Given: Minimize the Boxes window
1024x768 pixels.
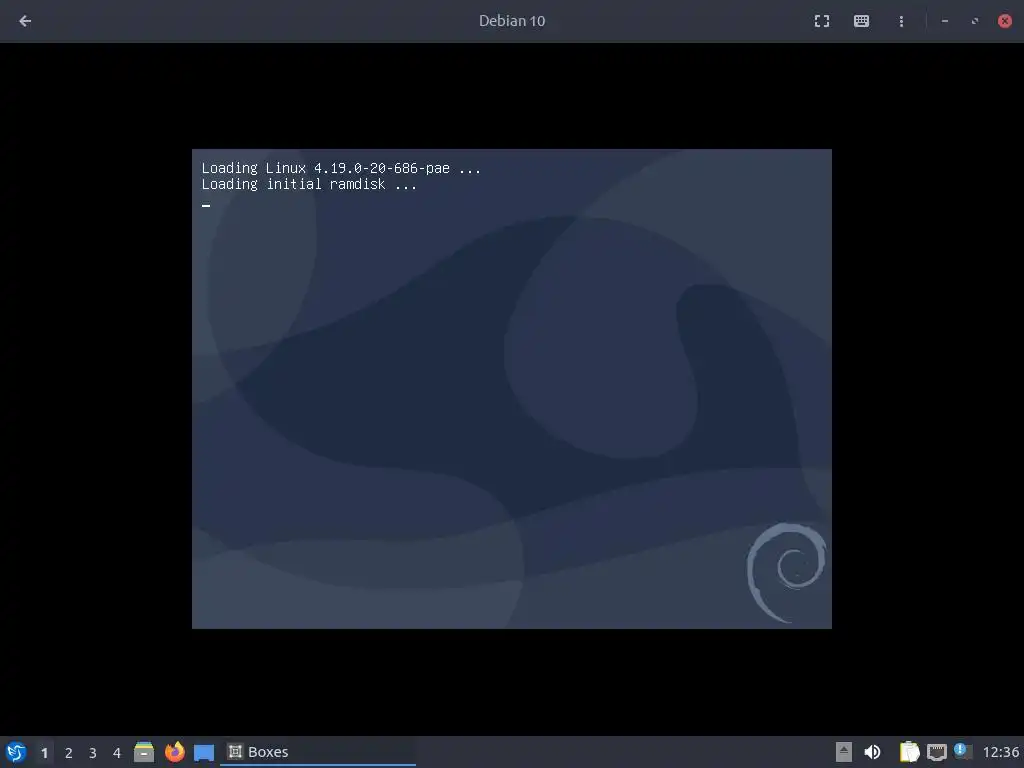Looking at the screenshot, I should pos(944,21).
